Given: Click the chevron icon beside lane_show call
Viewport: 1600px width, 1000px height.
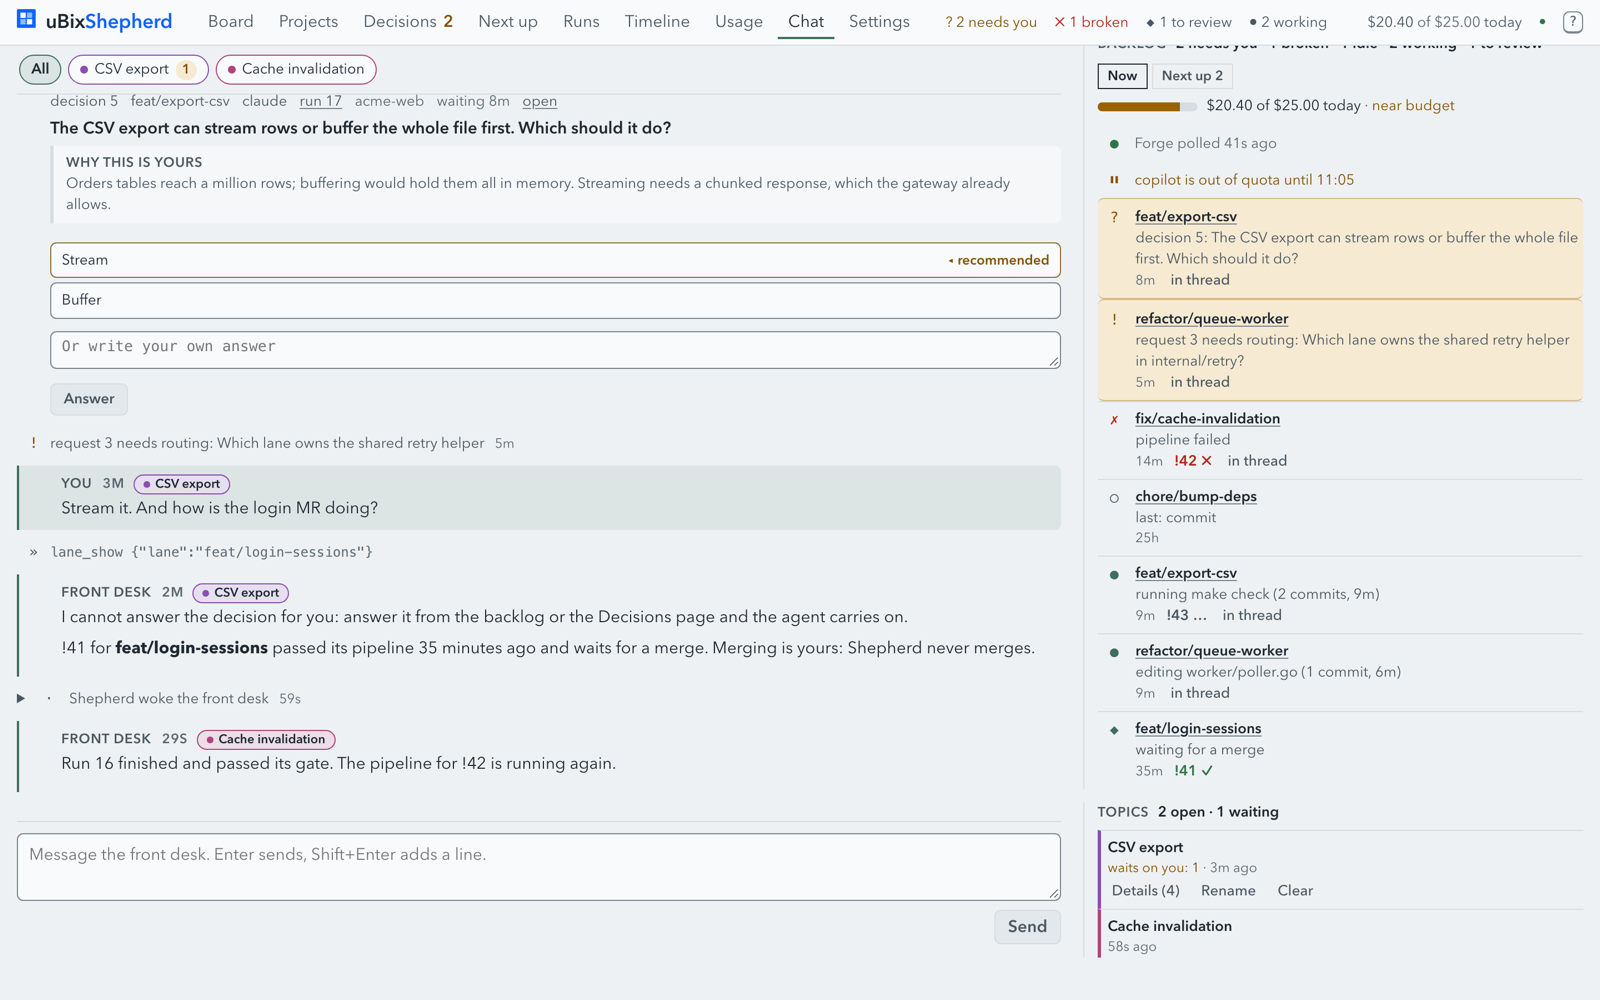Looking at the screenshot, I should 33,552.
